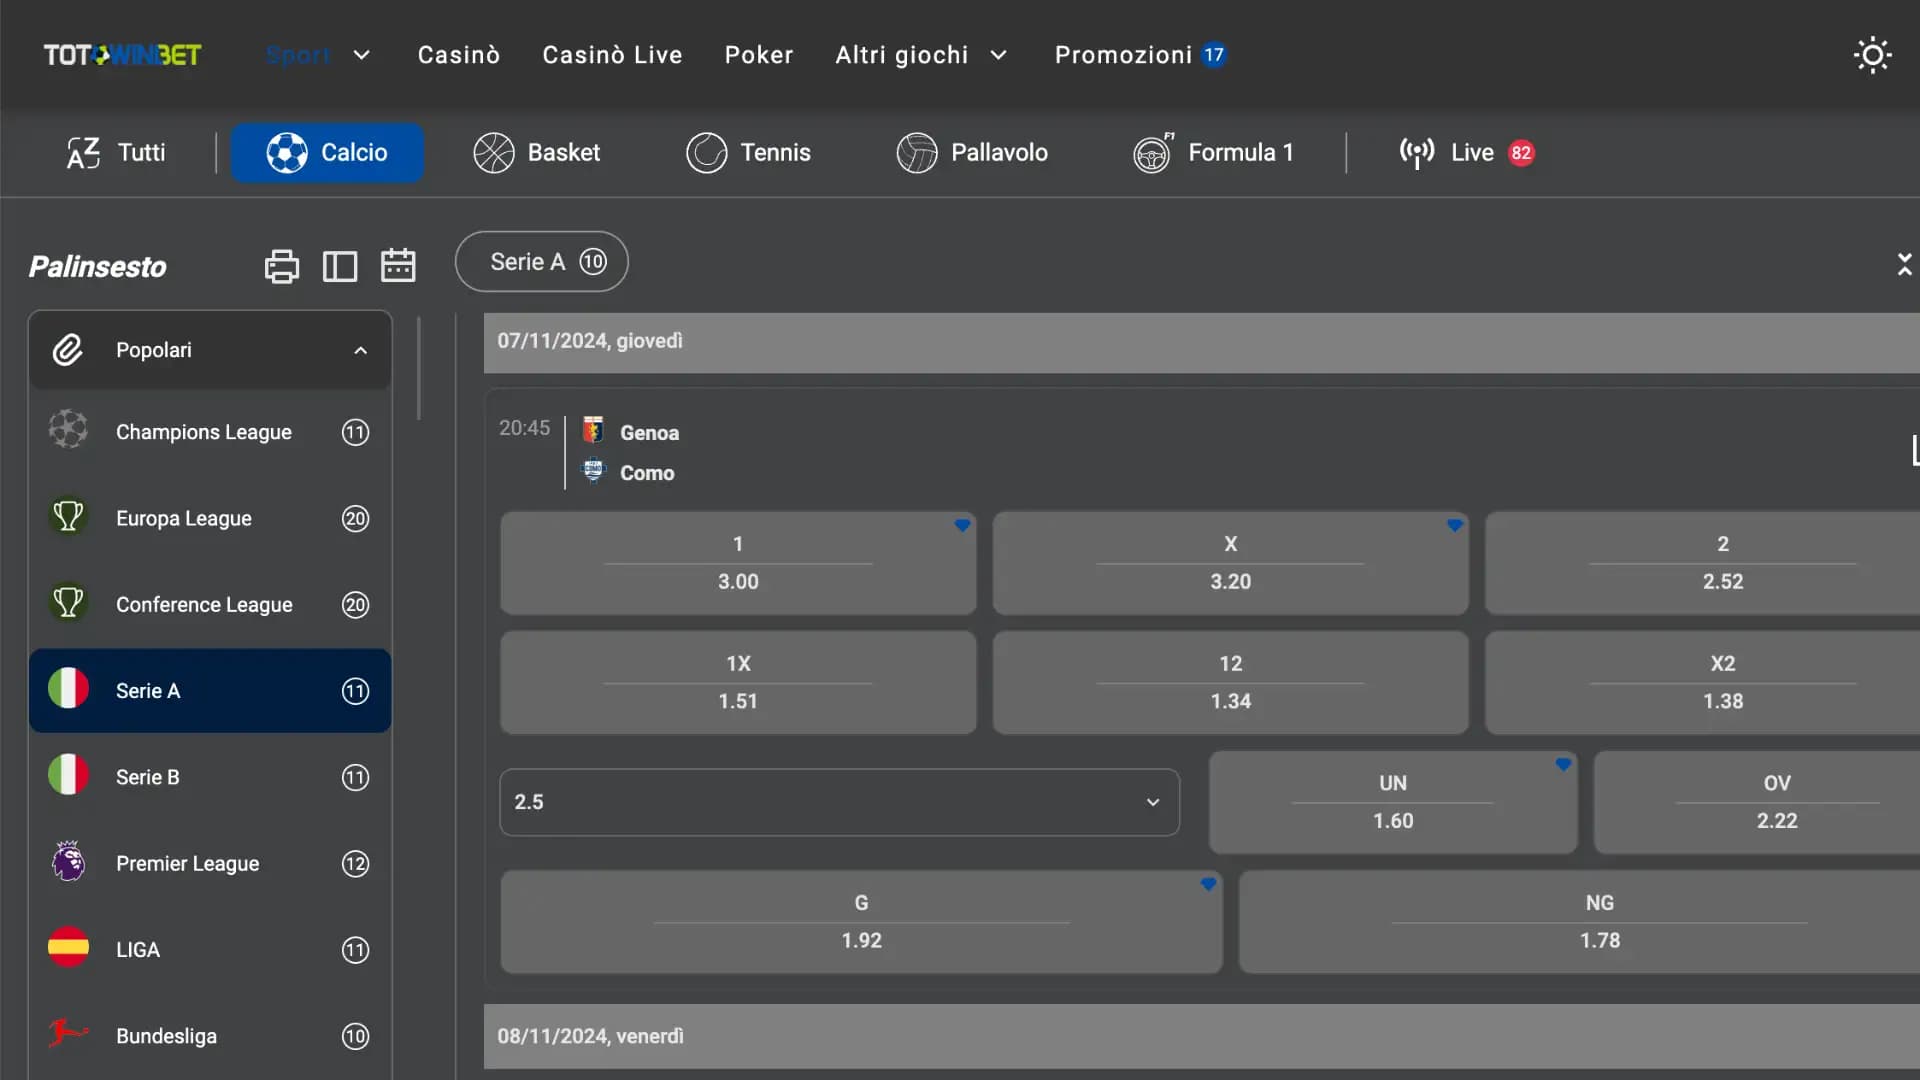Open the Promozioni page
The image size is (1920, 1080).
(x=1140, y=55)
